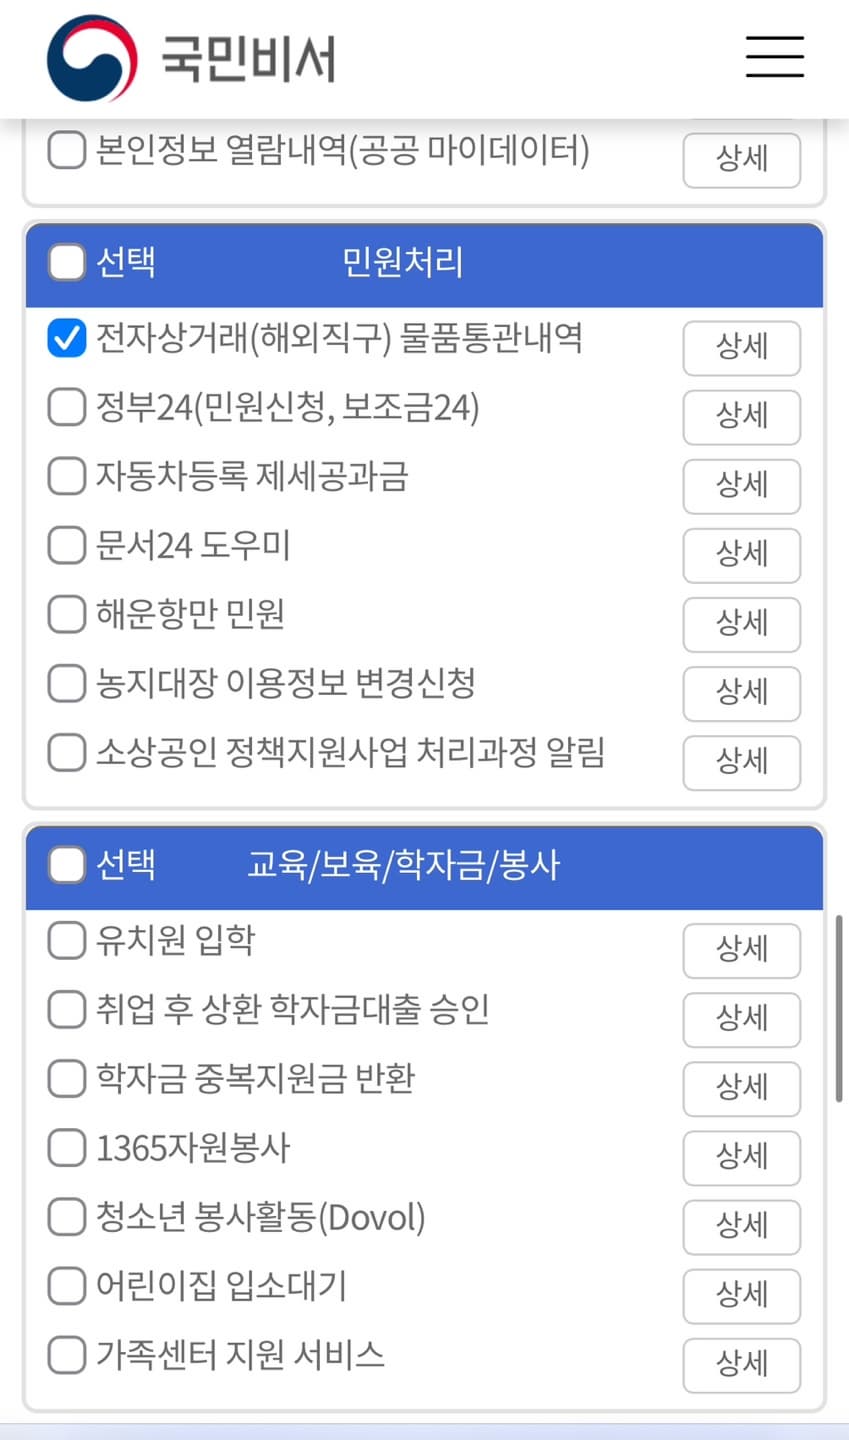Screen dimensions: 849x1440
Task: Toggle select-all for 민원처리 section
Action: 66,262
